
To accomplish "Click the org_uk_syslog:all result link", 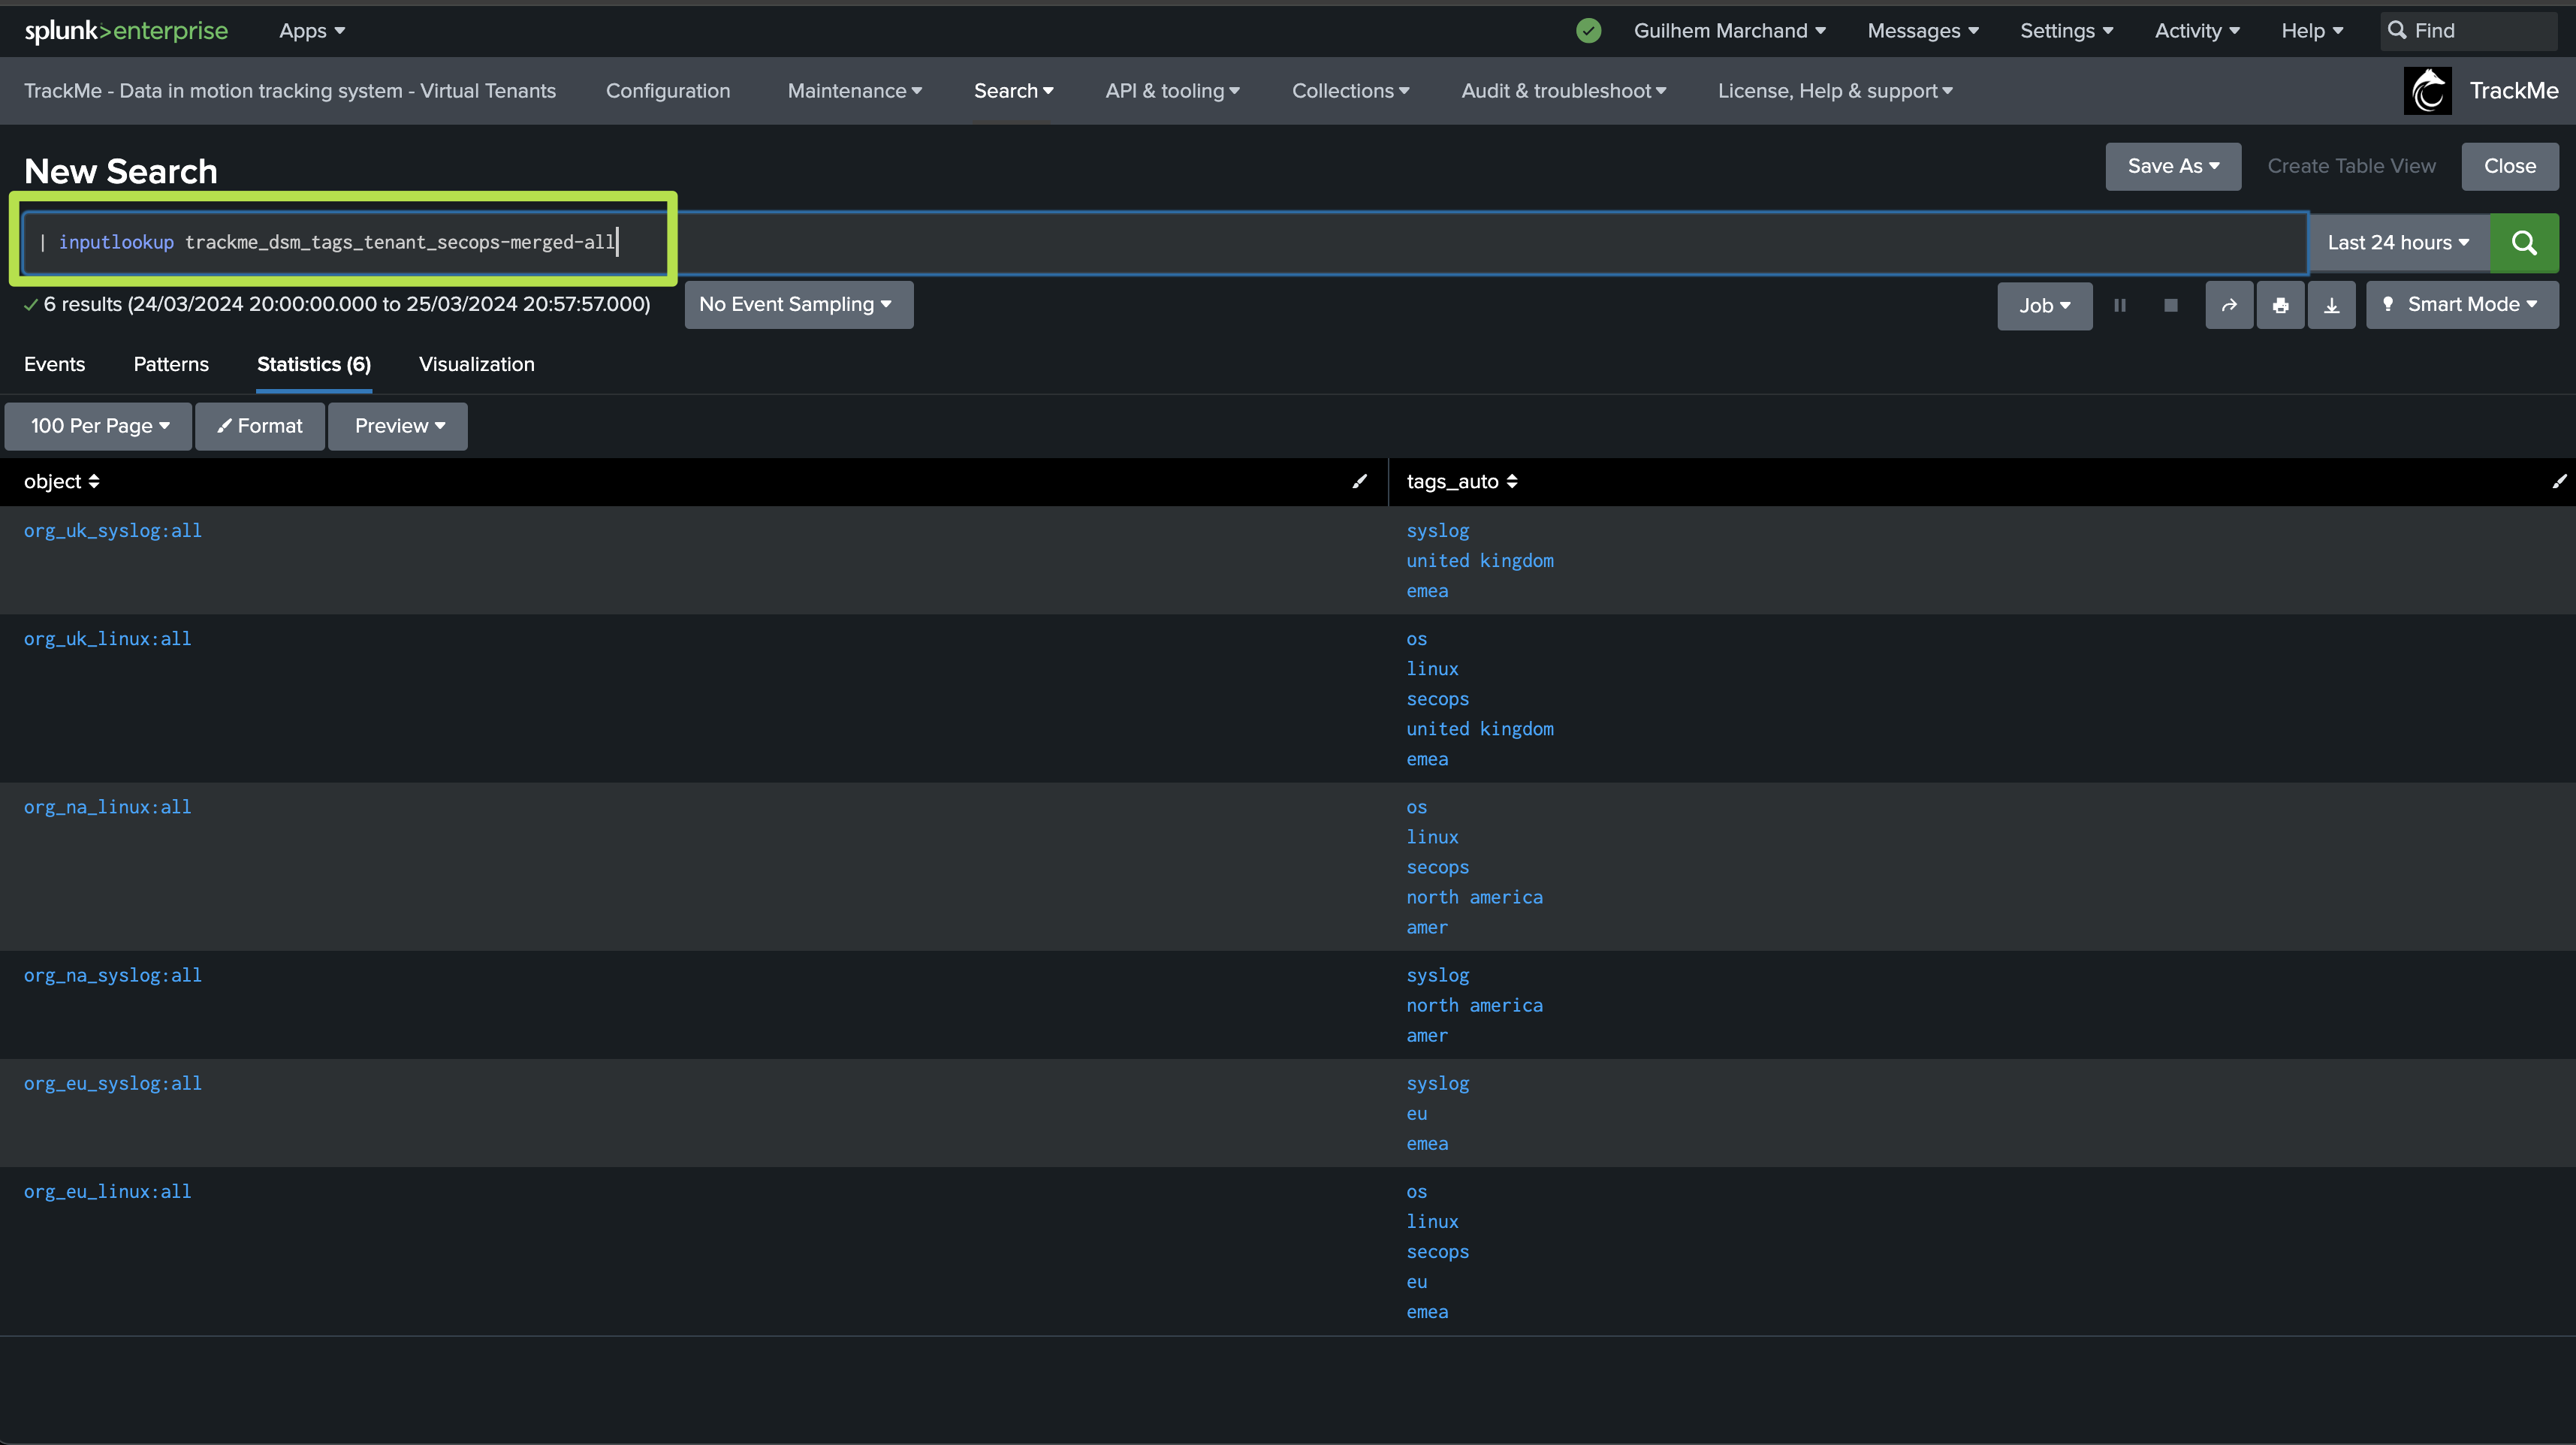I will (x=113, y=531).
